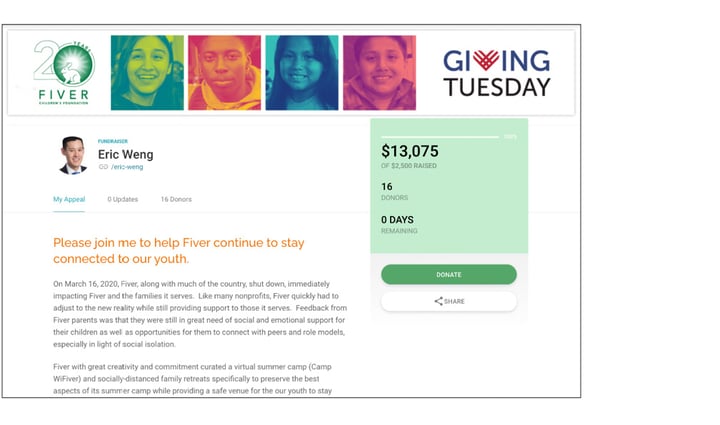Open Eric Weng's profile photo
The width and height of the screenshot is (720, 425).
point(73,155)
